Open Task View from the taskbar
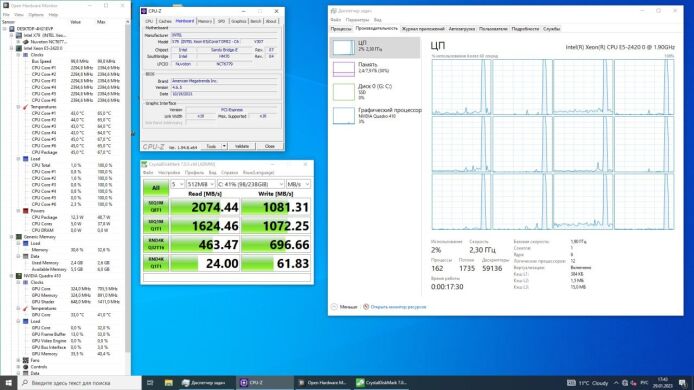 click(x=150, y=382)
